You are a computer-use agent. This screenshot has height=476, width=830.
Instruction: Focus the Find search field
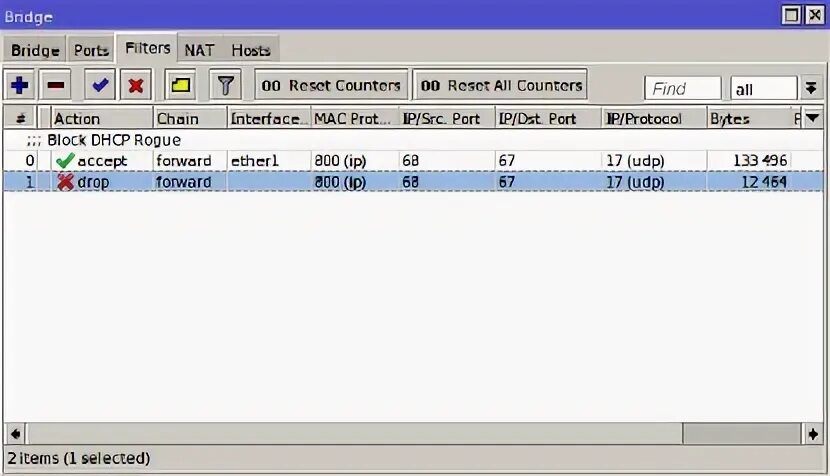pyautogui.click(x=683, y=88)
